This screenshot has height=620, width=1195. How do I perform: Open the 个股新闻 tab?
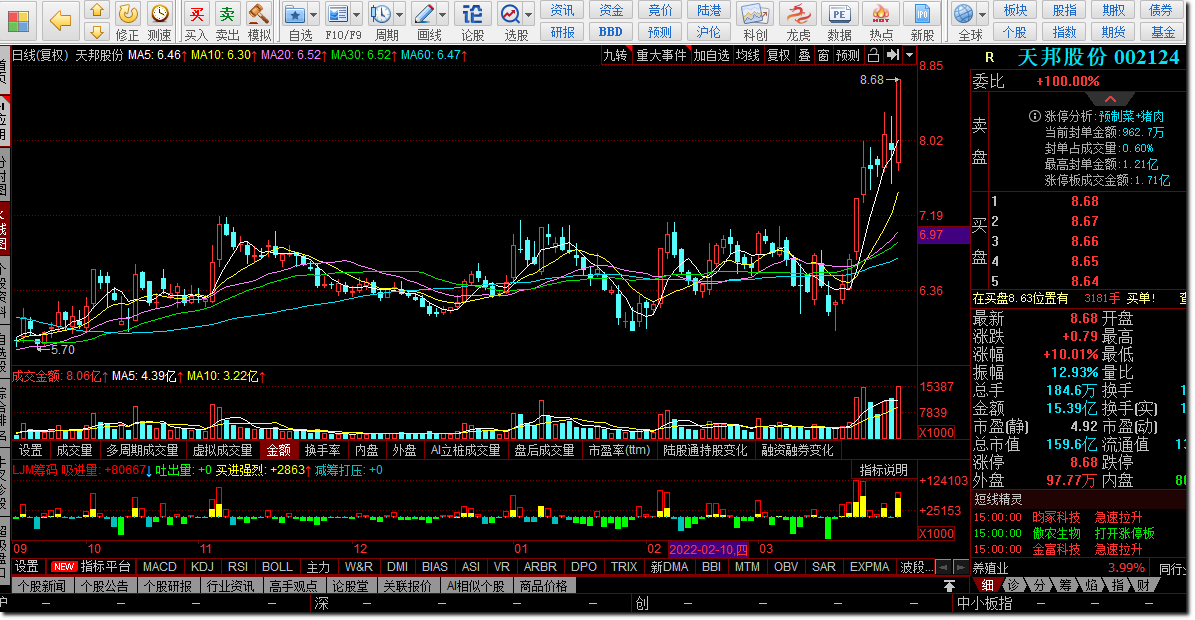click(43, 586)
